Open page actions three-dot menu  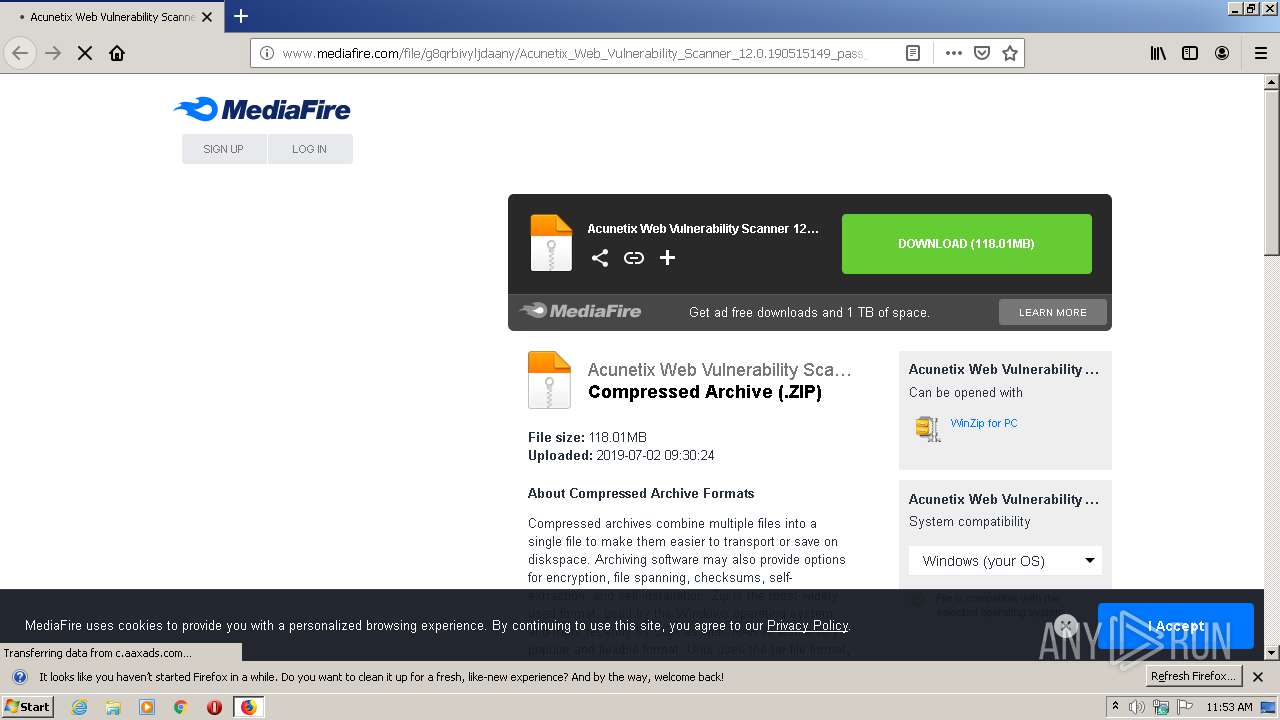tap(953, 53)
